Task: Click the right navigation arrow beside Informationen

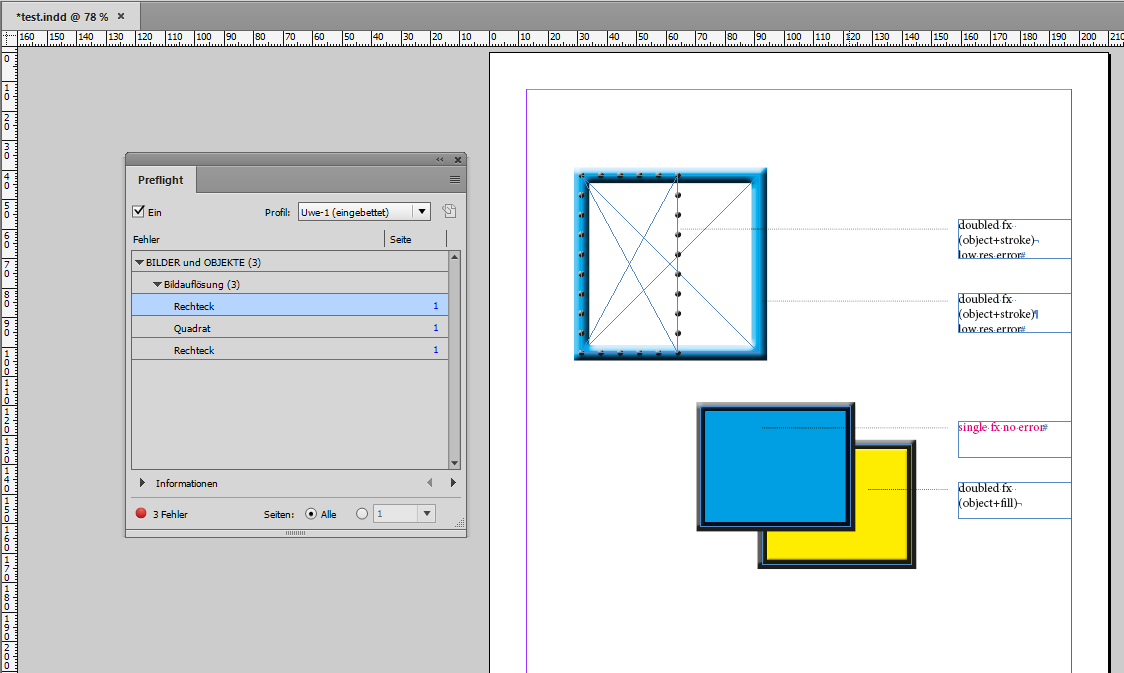Action: tap(453, 482)
